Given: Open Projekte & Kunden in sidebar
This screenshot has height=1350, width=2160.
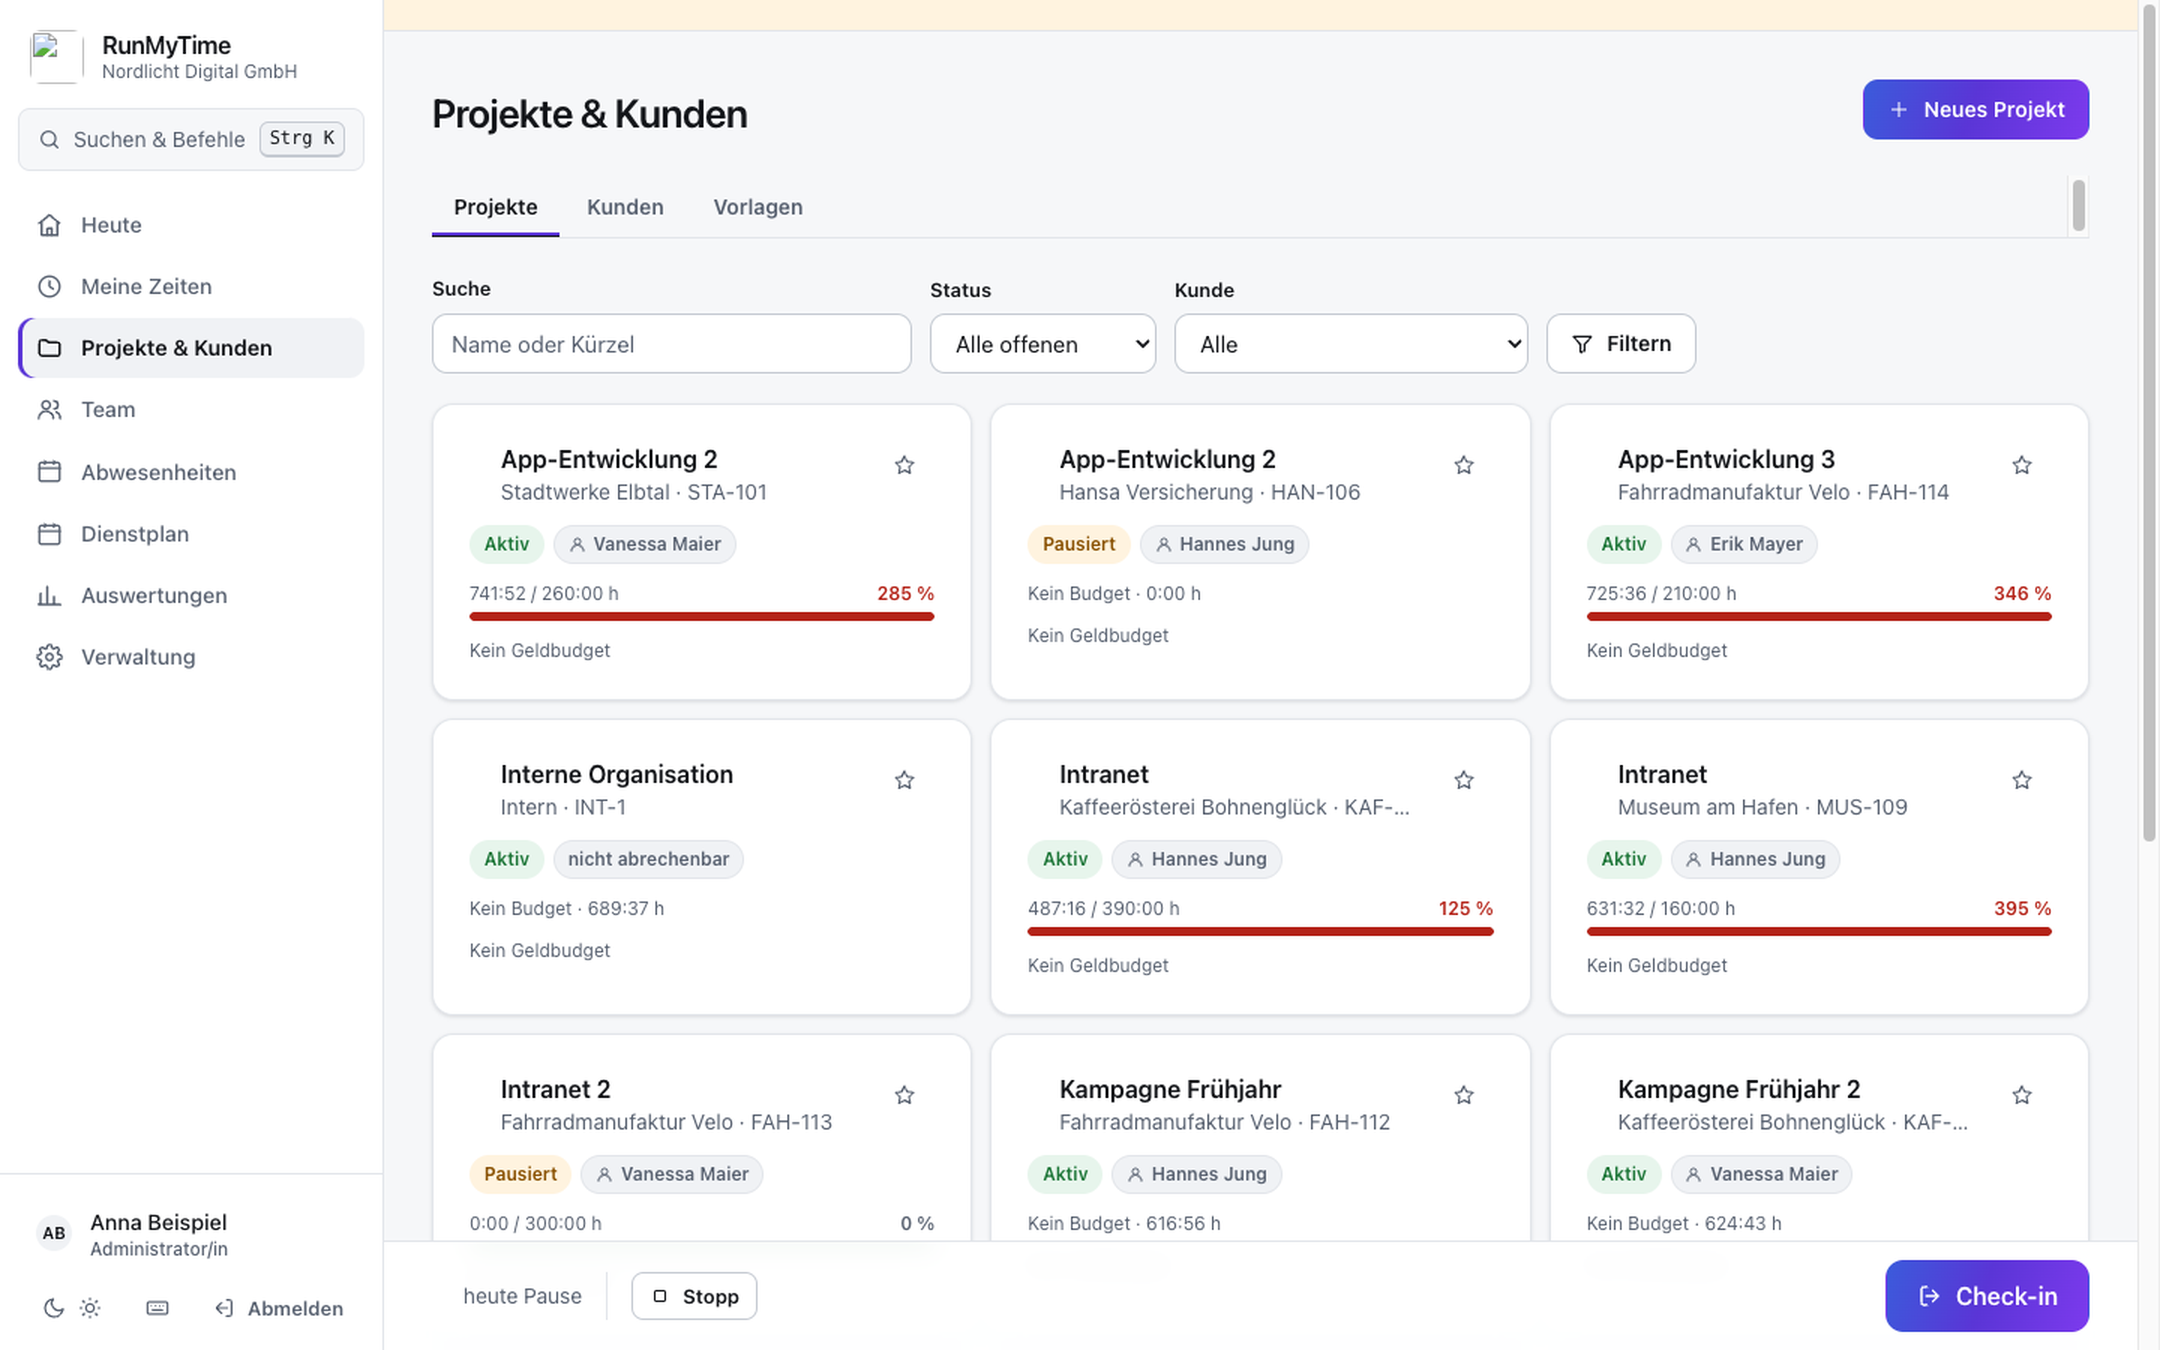Looking at the screenshot, I should pos(192,348).
